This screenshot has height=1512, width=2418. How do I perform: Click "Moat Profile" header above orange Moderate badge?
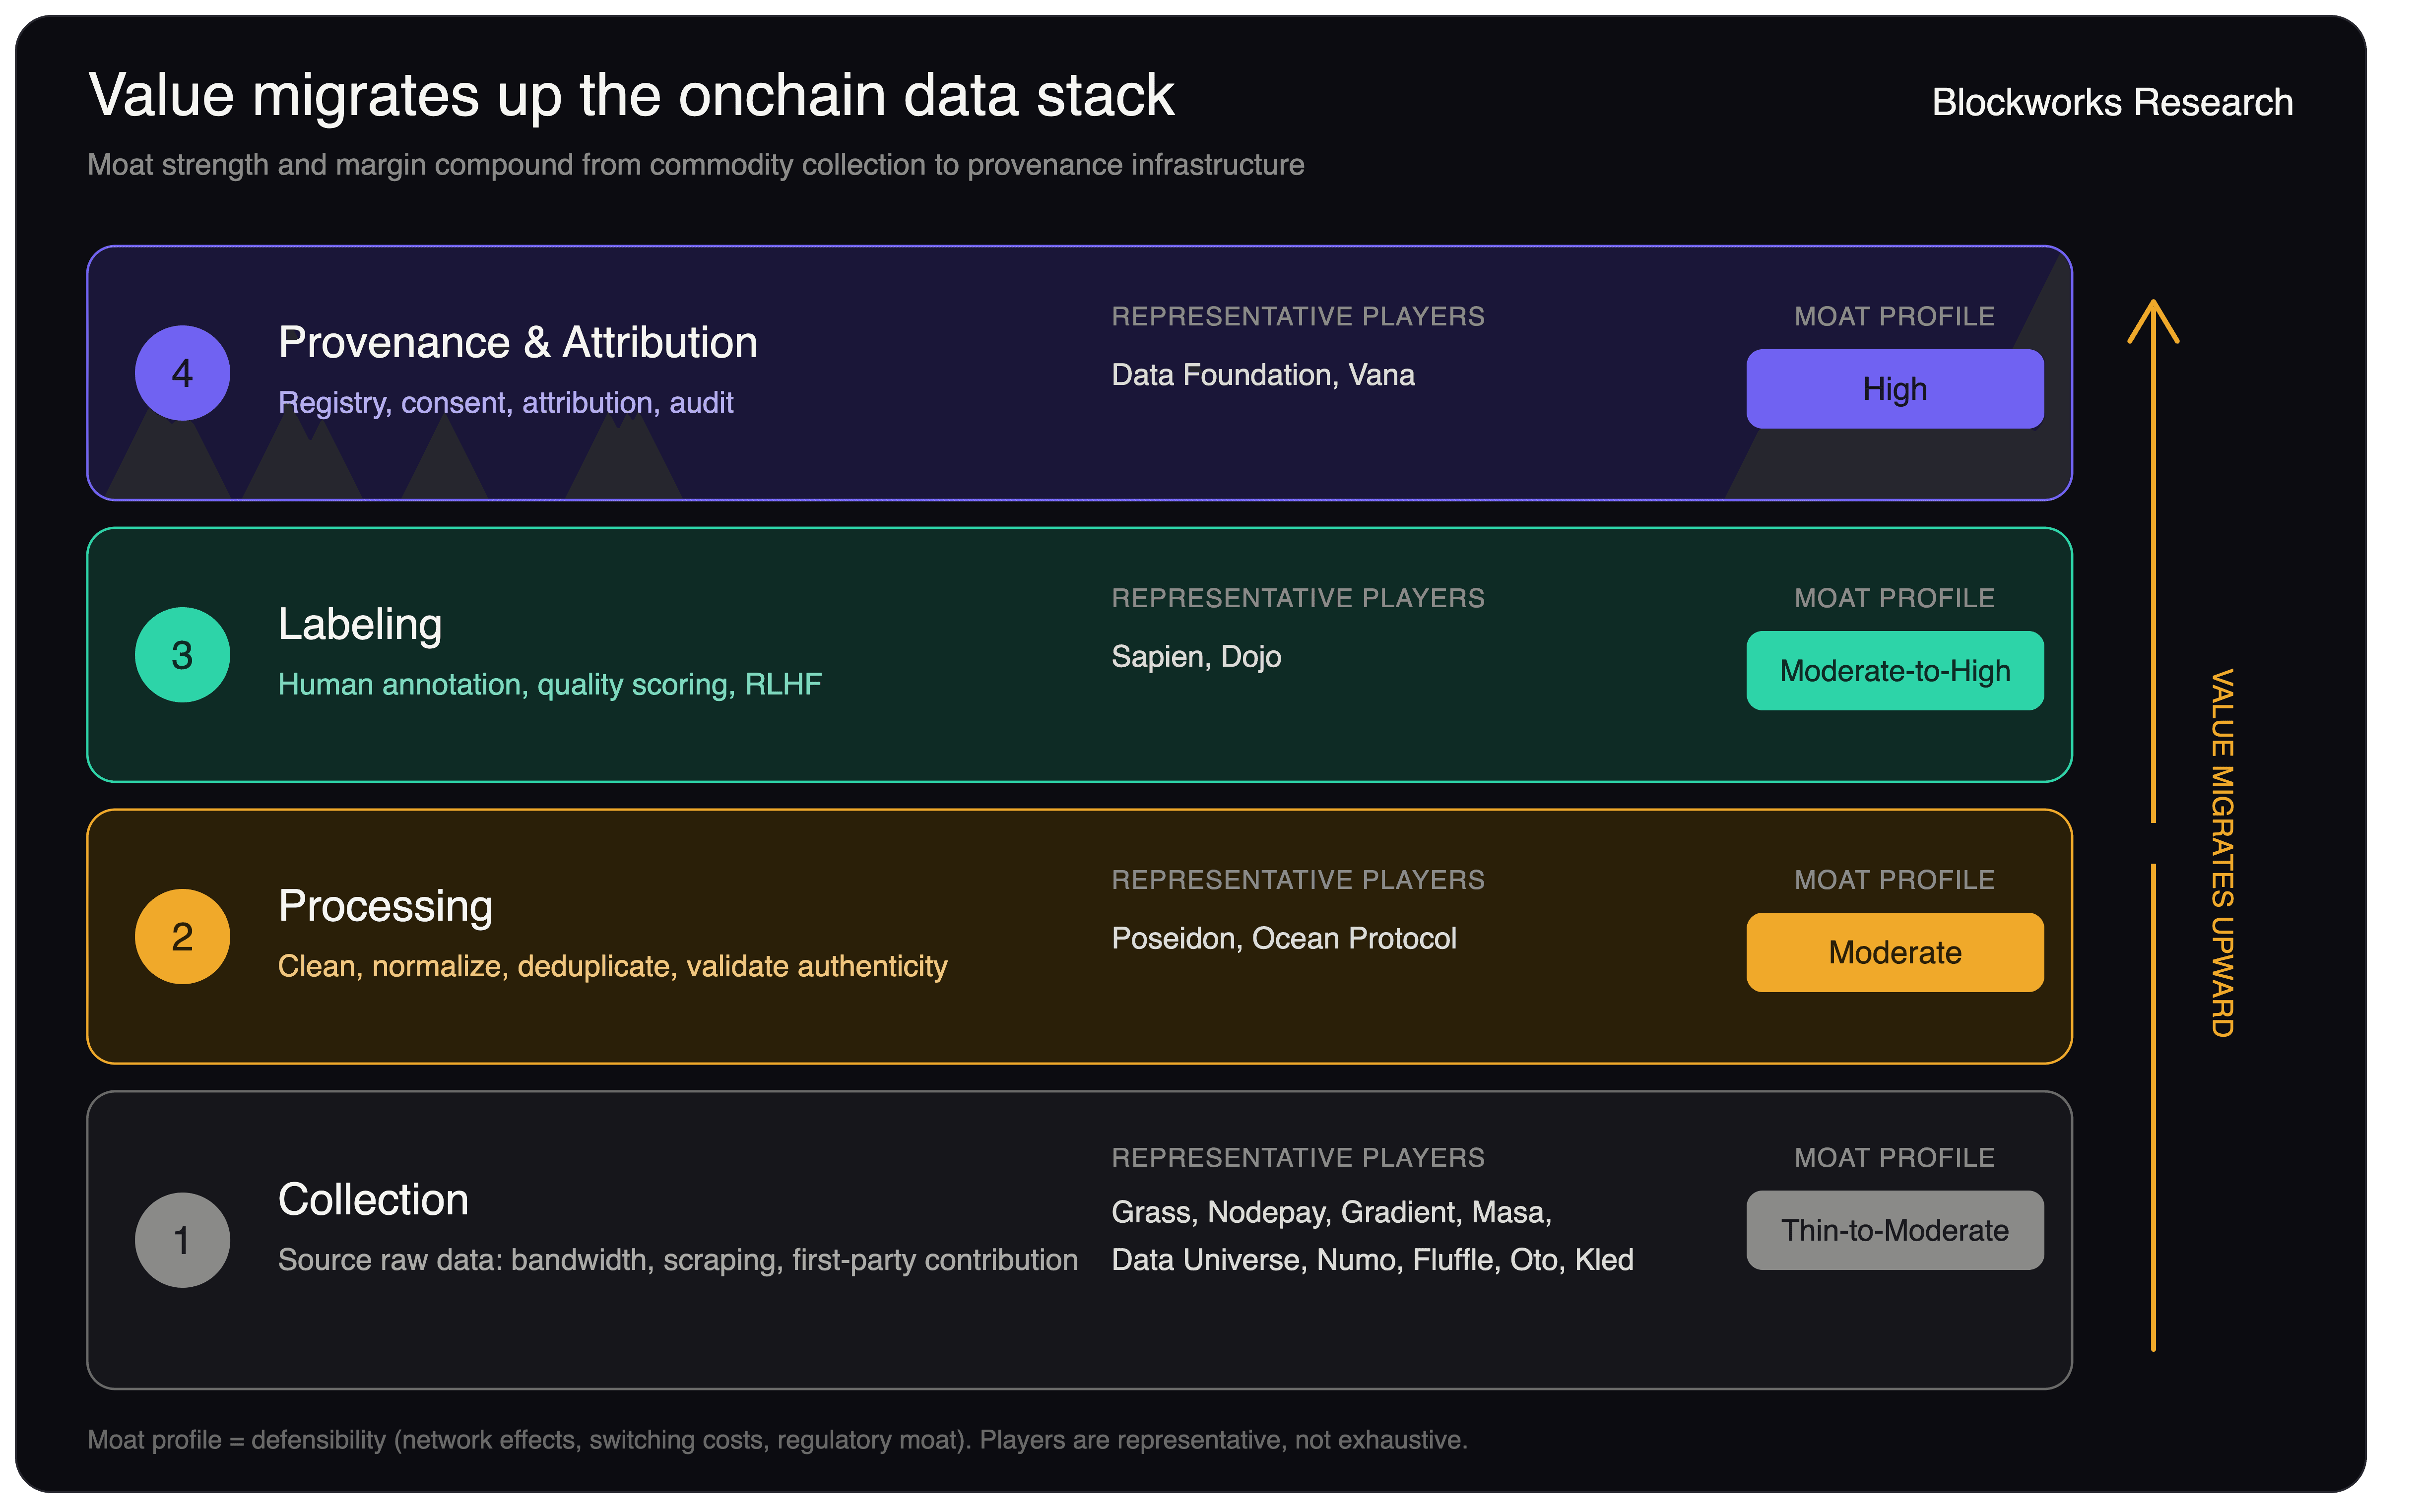point(1895,881)
